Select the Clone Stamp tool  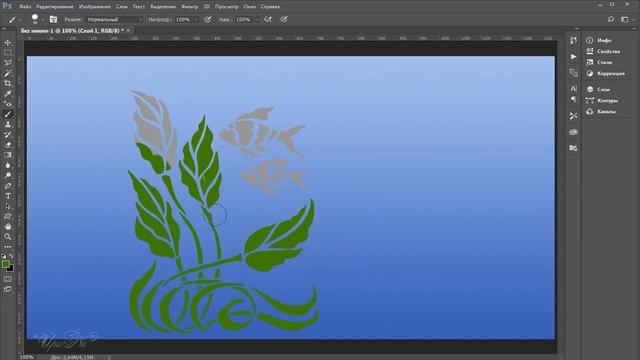[8, 124]
